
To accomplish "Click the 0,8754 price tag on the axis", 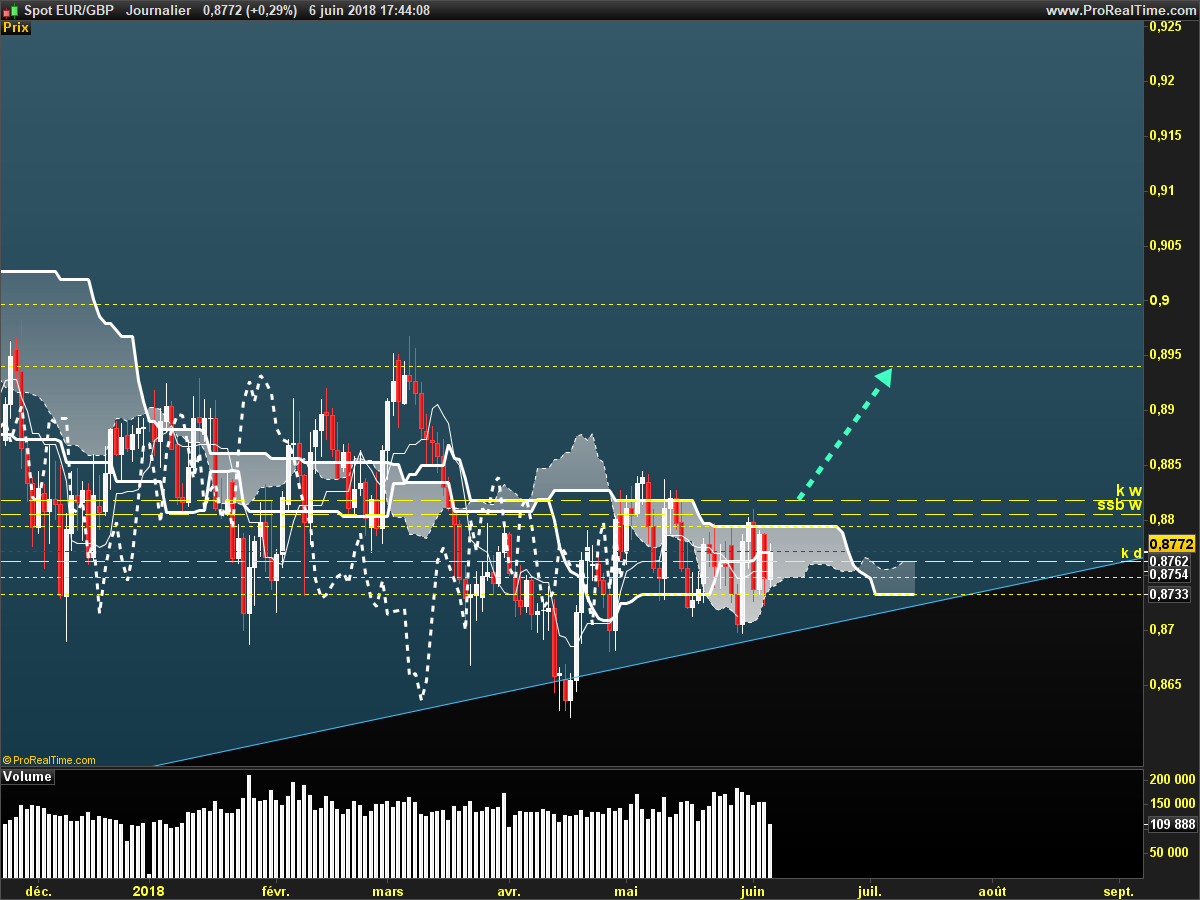I will click(x=1169, y=575).
